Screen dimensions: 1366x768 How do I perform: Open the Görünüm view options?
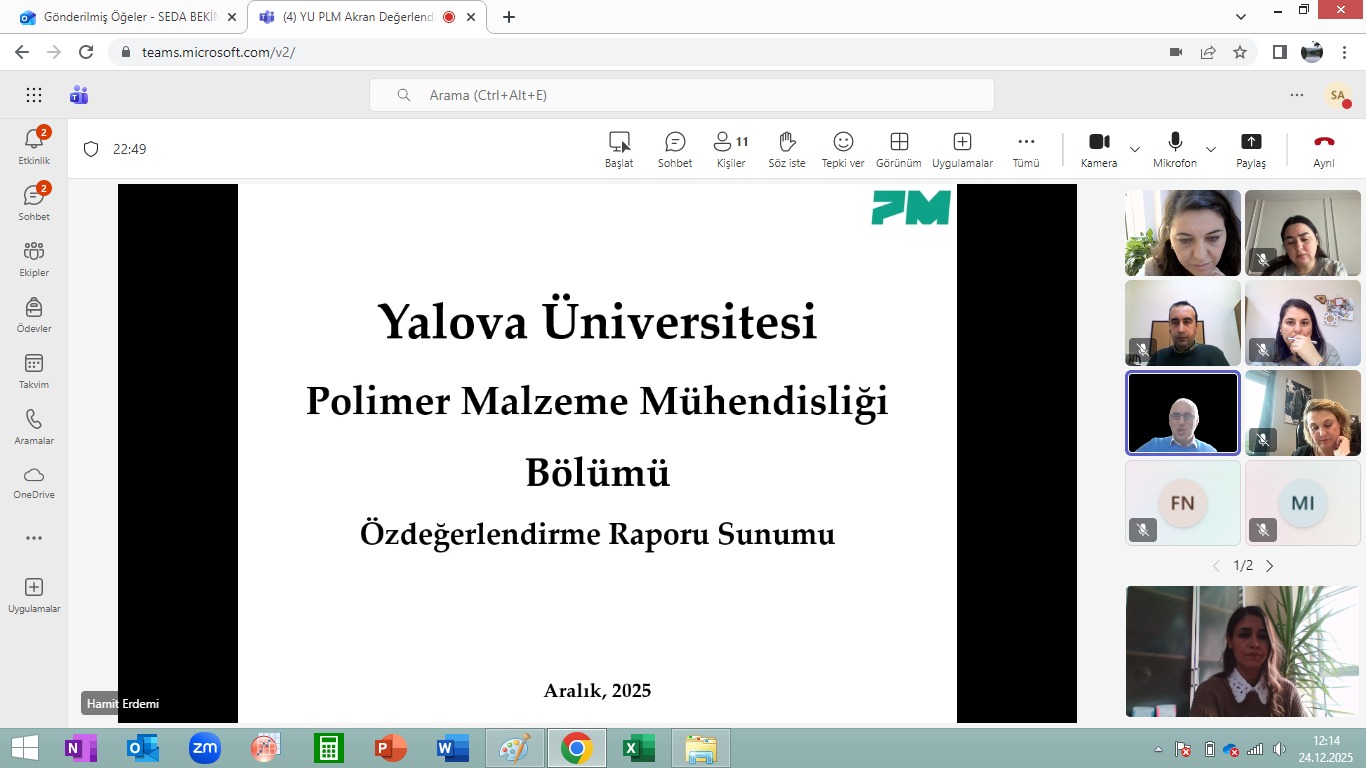click(898, 149)
